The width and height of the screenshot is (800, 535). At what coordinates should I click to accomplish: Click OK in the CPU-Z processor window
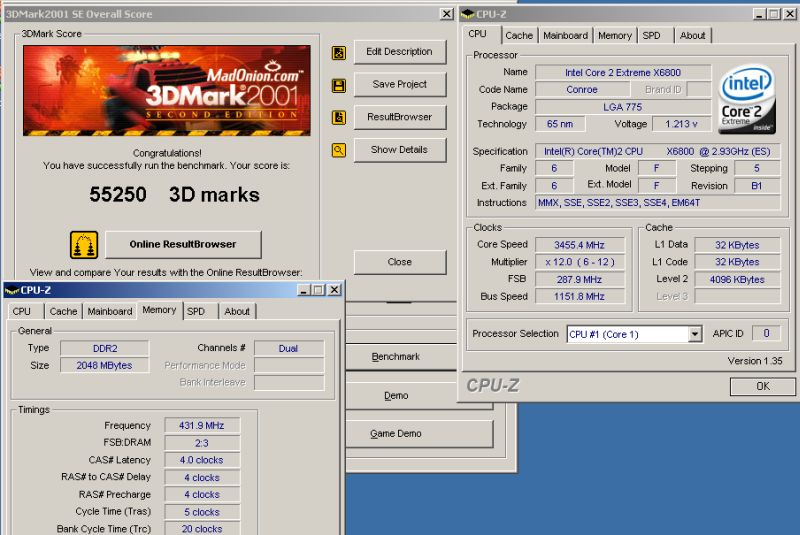point(763,386)
